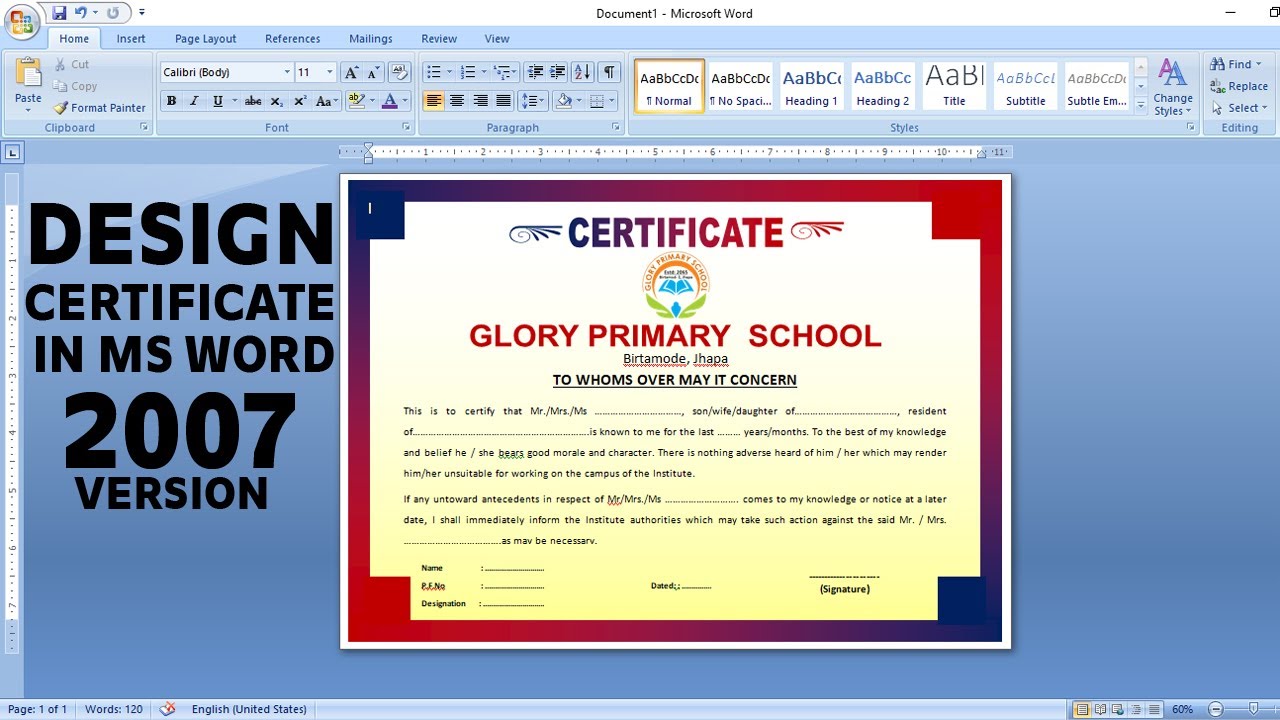Click the Grow Font icon
The image size is (1280, 720).
click(x=350, y=72)
